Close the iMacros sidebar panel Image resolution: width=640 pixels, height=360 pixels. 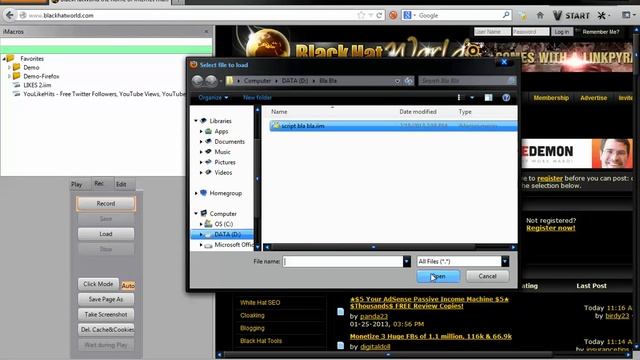[x=206, y=31]
